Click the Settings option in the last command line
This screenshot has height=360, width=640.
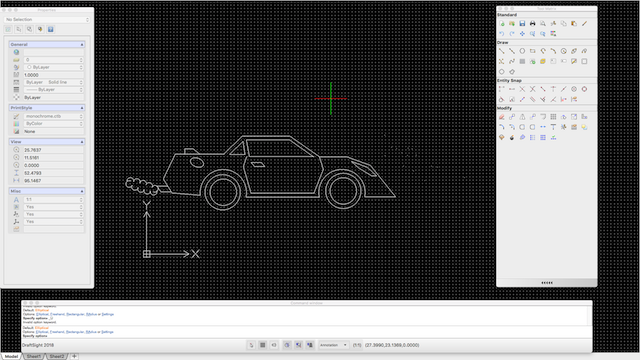(x=108, y=332)
